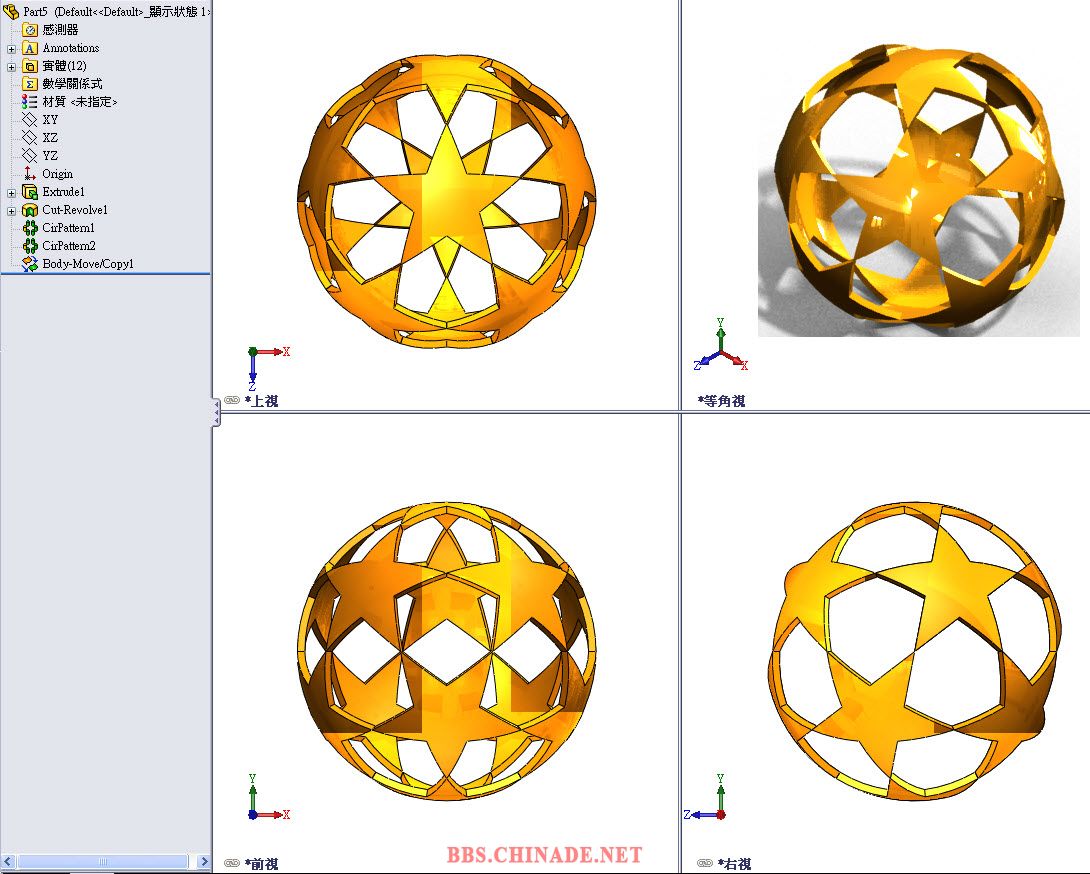Click the rendered ball in isometric view
This screenshot has width=1090, height=874.
(918, 188)
